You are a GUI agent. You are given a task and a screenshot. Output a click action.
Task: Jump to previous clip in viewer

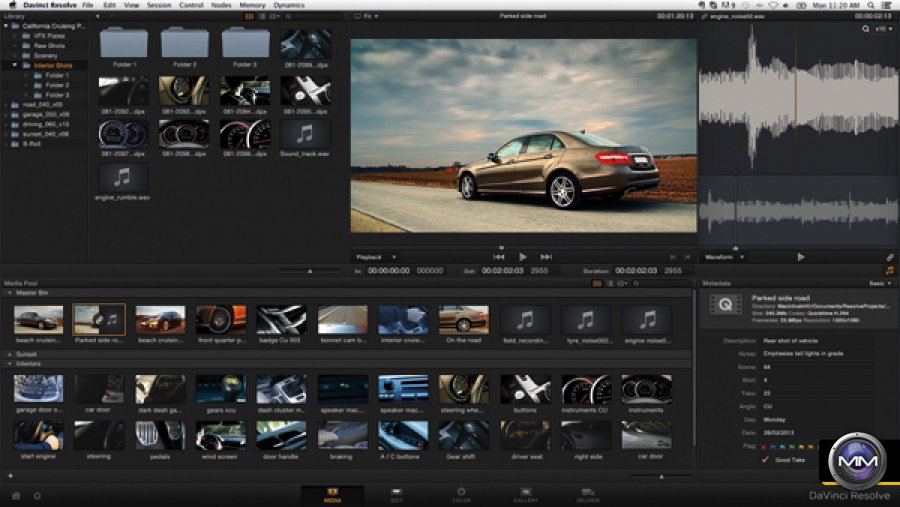(x=499, y=257)
